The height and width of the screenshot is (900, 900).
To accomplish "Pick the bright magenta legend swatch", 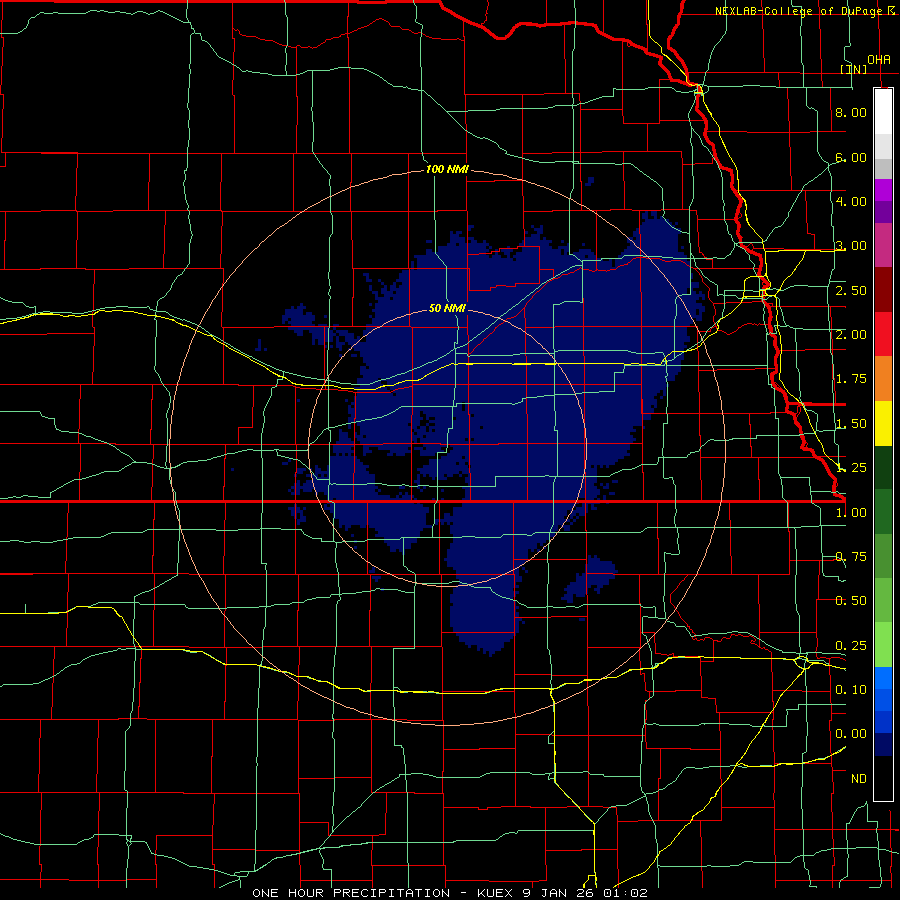I will [883, 190].
